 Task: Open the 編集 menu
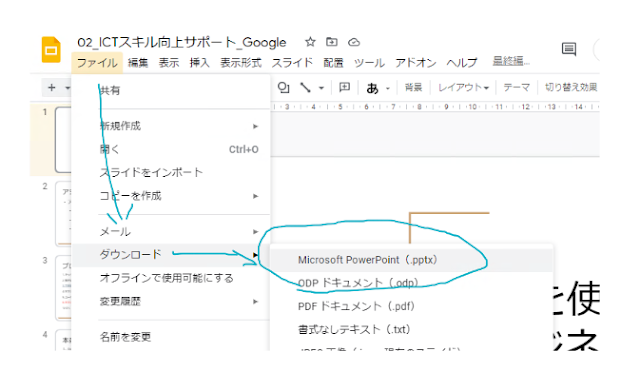coord(138,62)
